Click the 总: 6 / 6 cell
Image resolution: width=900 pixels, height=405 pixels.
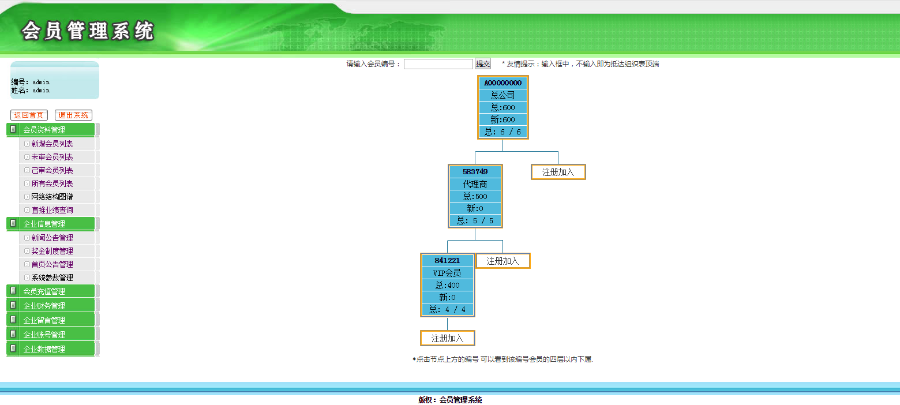(503, 132)
